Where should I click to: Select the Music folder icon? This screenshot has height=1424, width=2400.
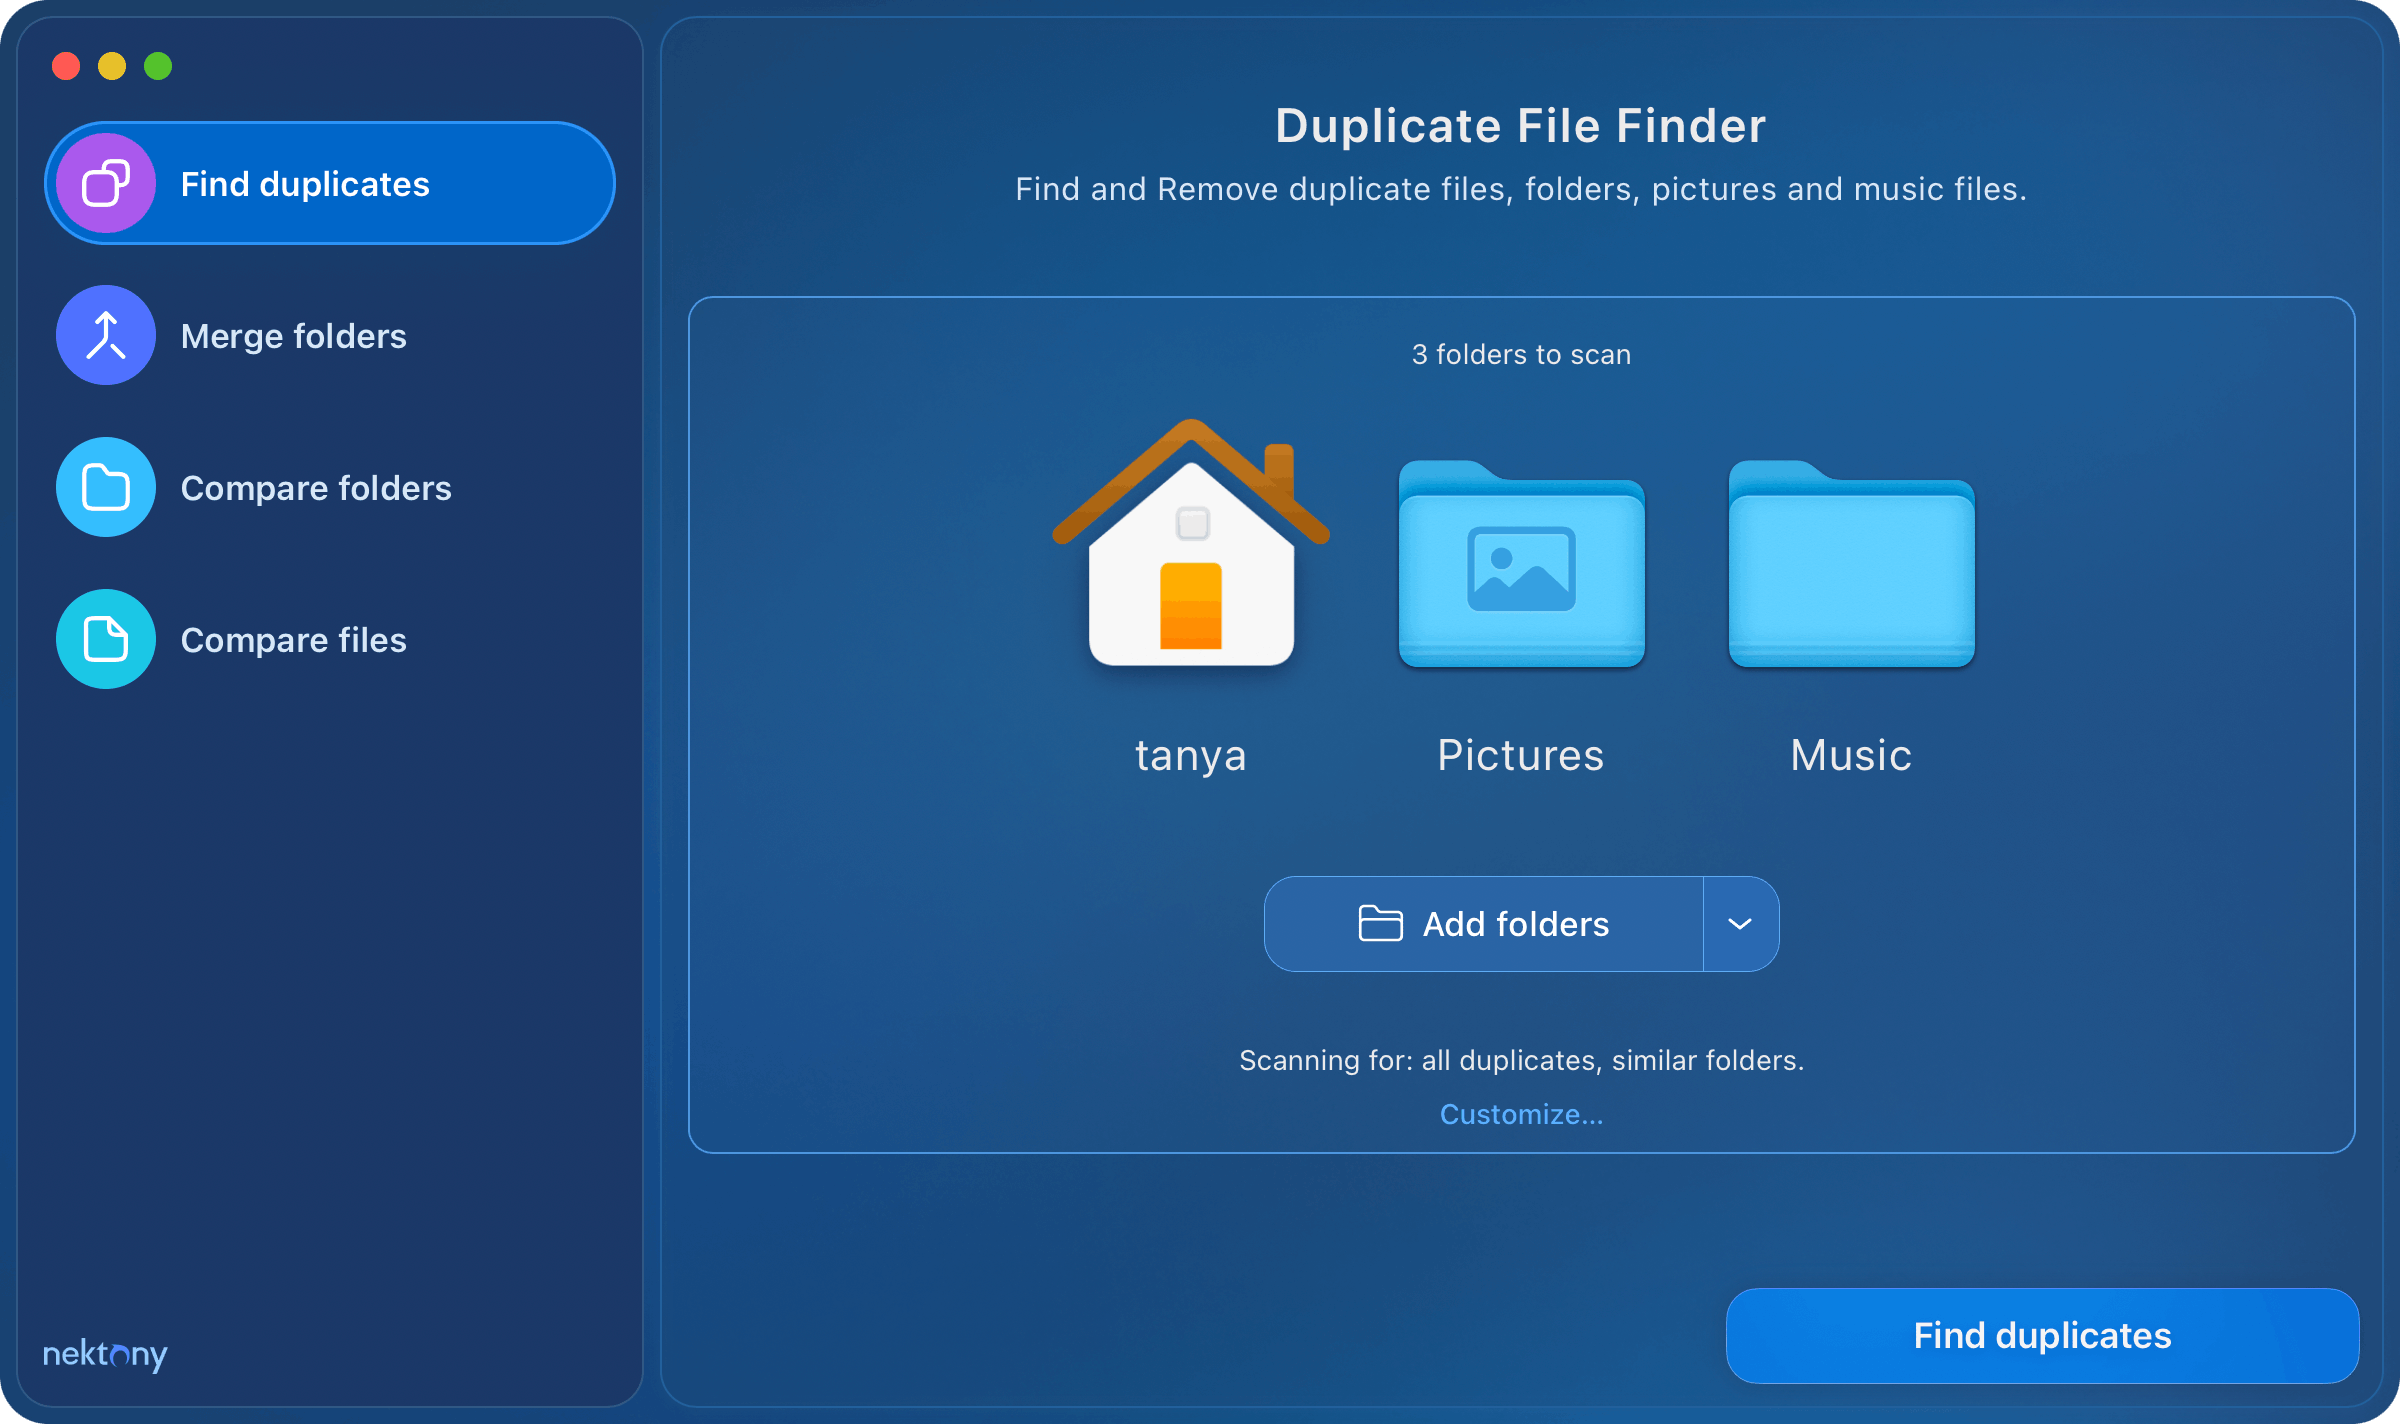(x=1851, y=564)
